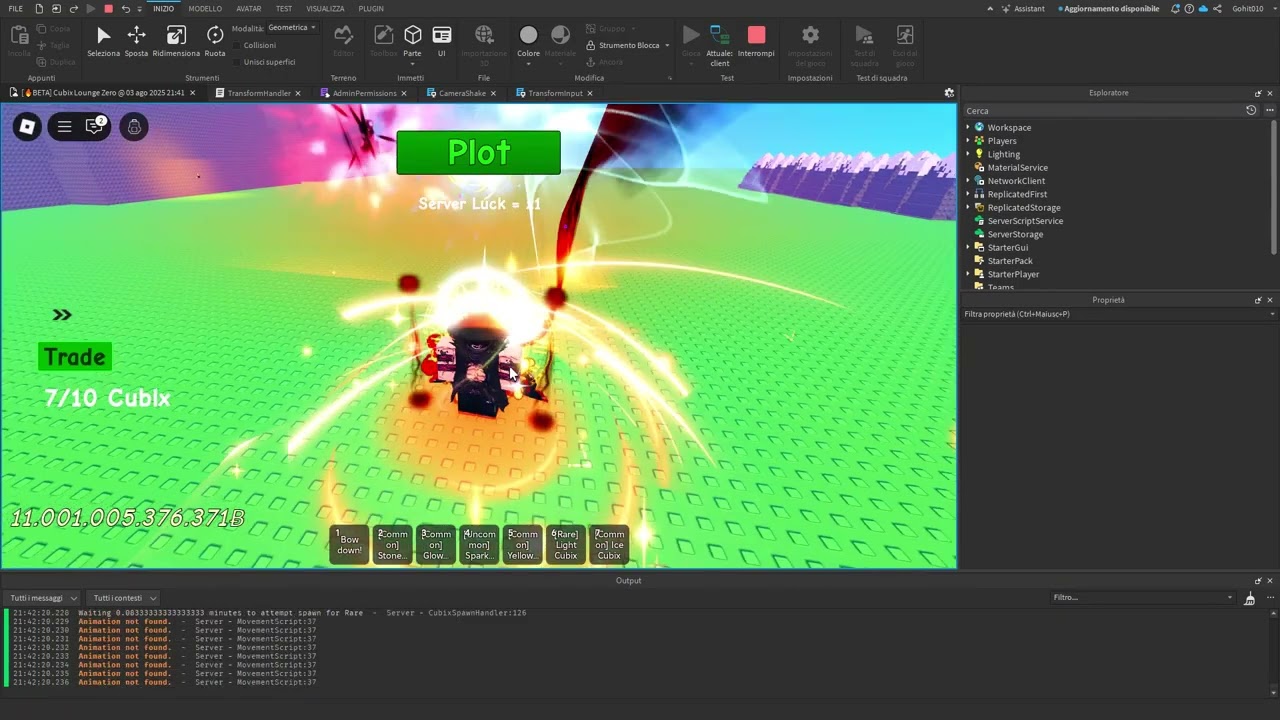This screenshot has width=1280, height=720.
Task: Open the Assistant panel
Action: (x=1022, y=9)
